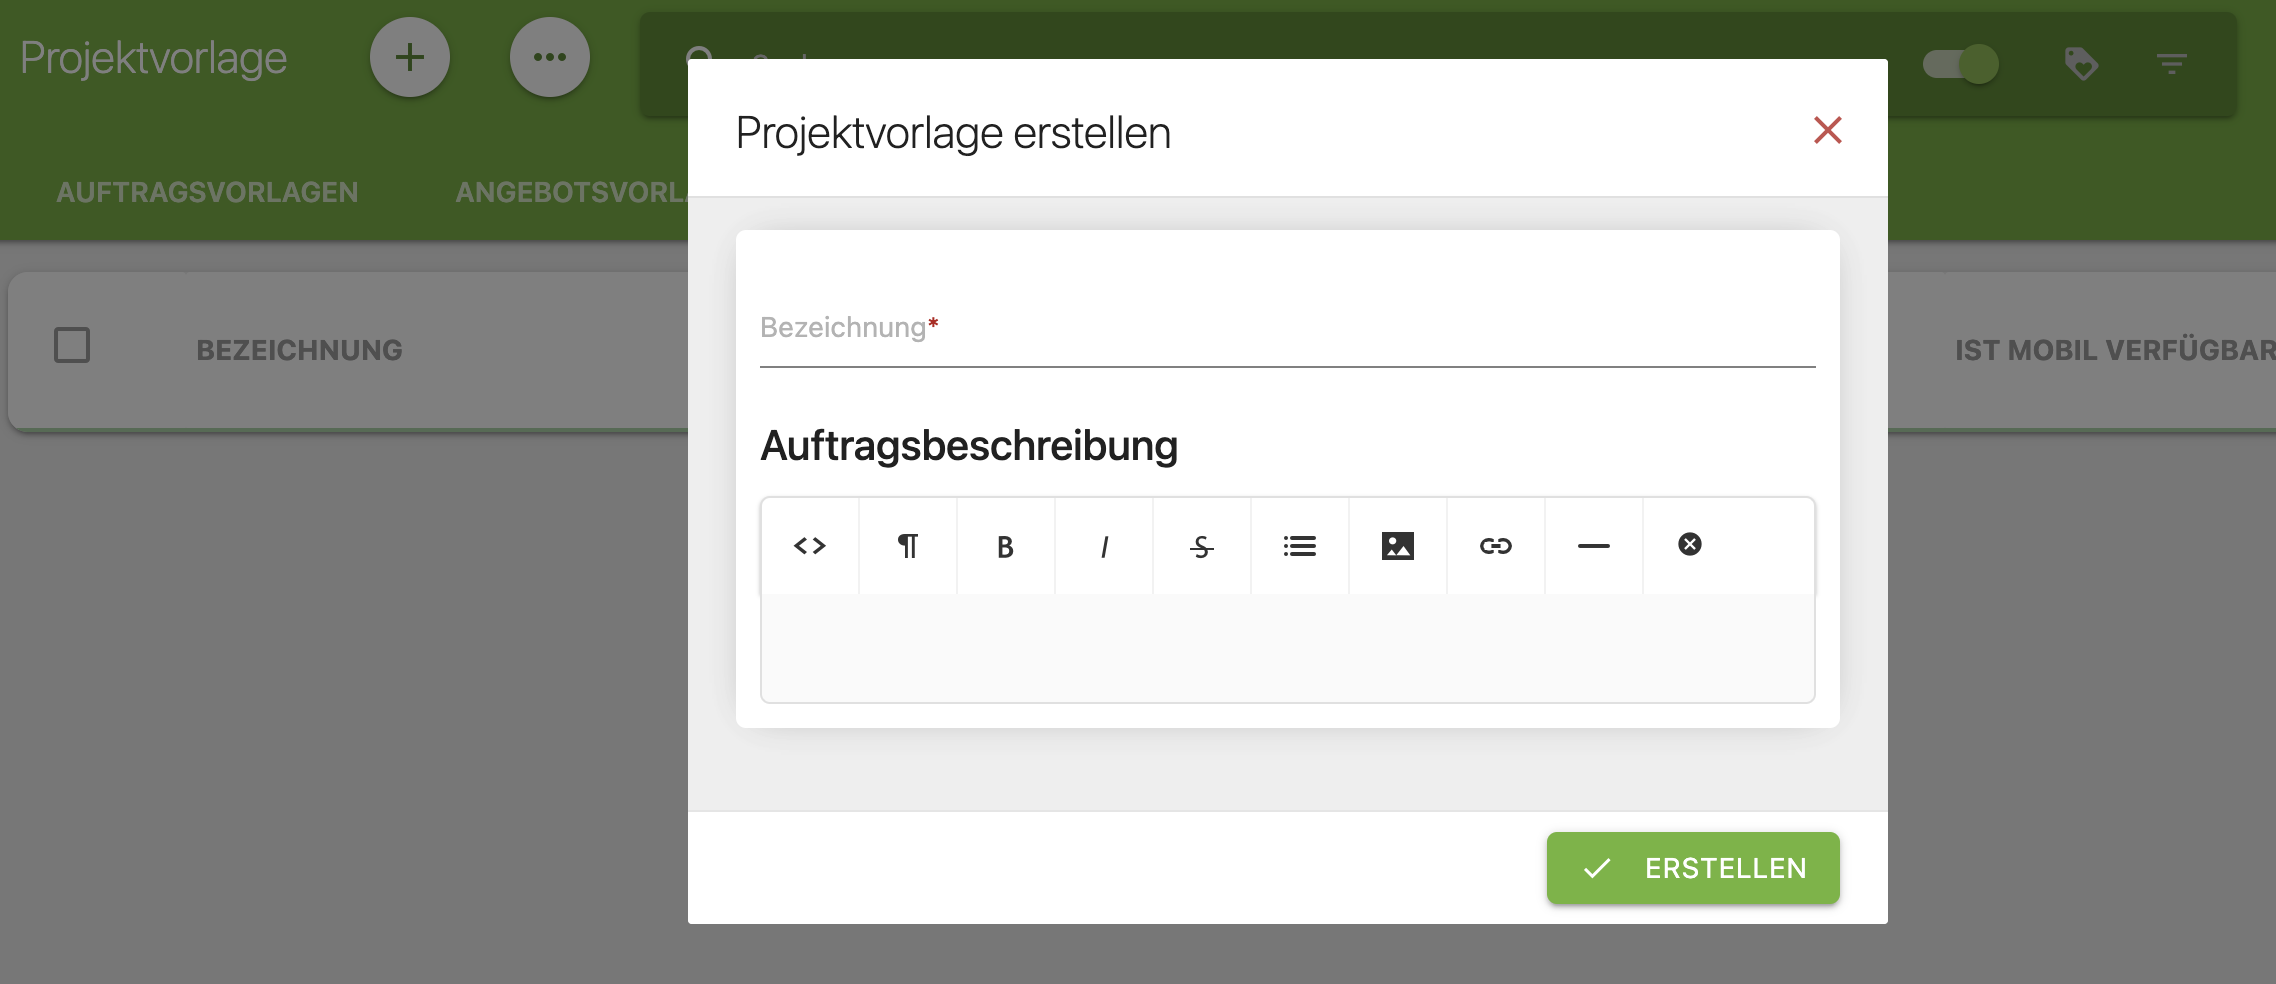Open paragraph format options in editor
This screenshot has width=2276, height=984.
click(908, 546)
